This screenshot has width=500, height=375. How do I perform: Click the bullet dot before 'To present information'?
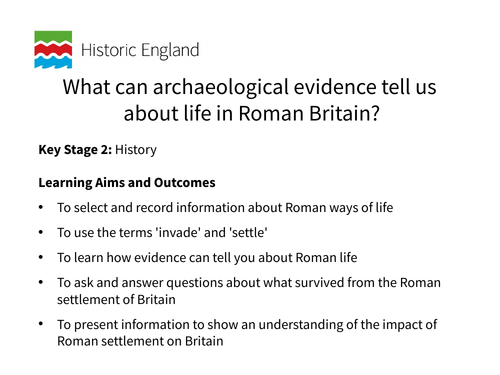pyautogui.click(x=41, y=324)
